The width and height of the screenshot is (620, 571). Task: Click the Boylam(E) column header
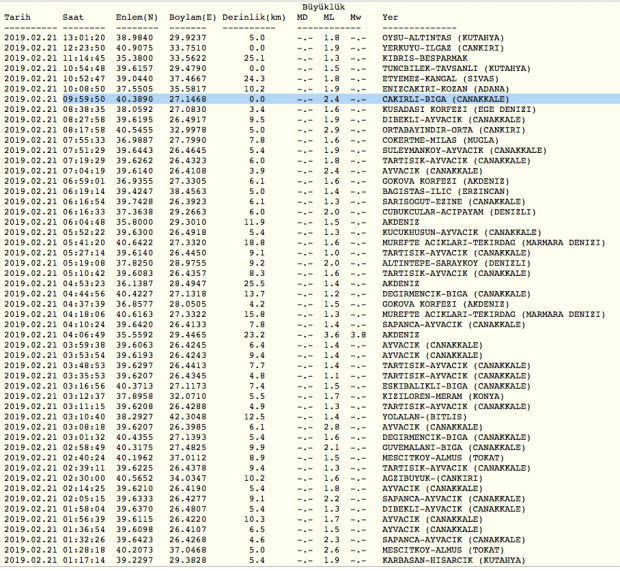[188, 18]
